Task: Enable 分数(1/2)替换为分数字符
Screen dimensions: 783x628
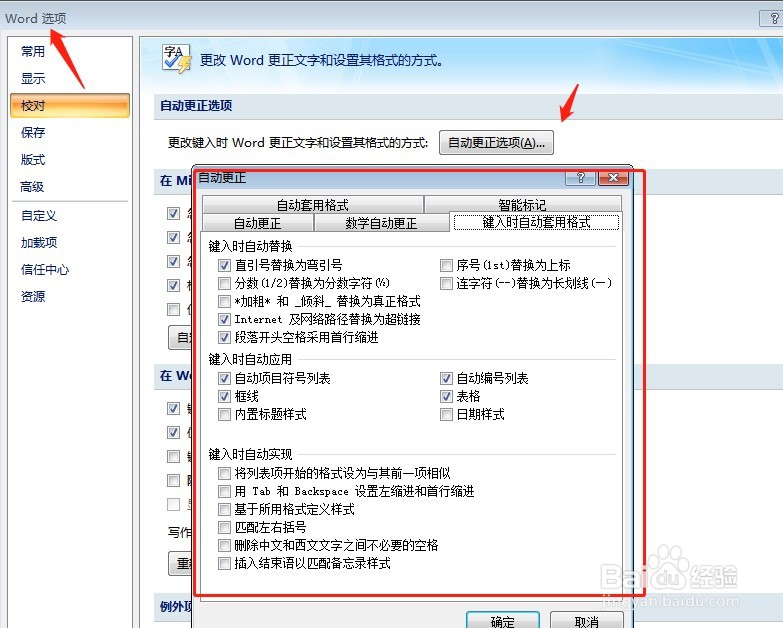Action: coord(224,284)
